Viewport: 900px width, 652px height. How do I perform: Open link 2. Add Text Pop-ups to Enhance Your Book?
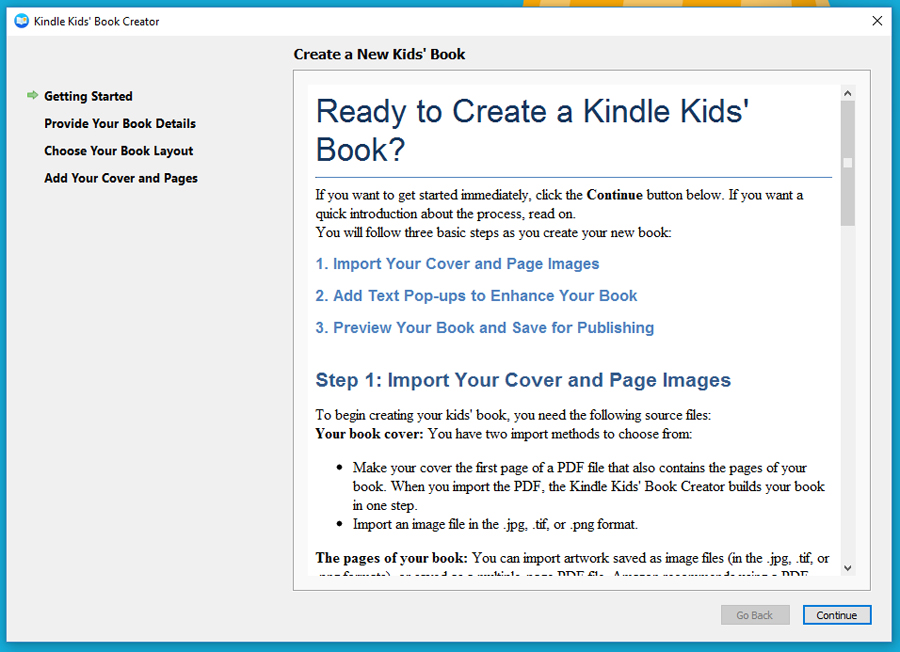pyautogui.click(x=476, y=296)
